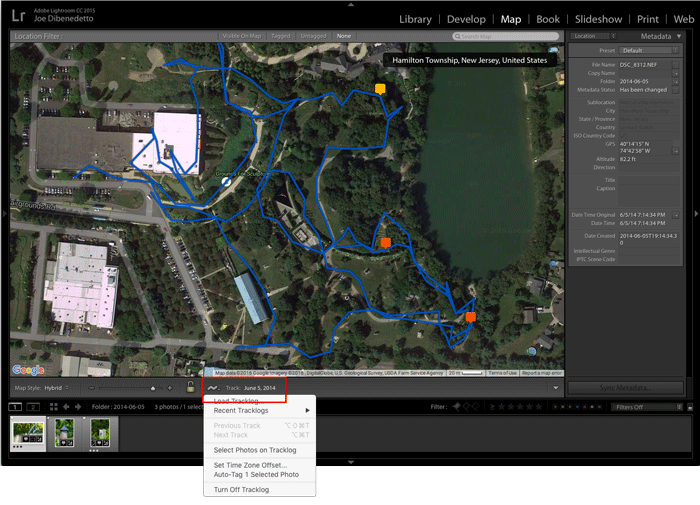Image resolution: width=700 pixels, height=505 pixels.
Task: Choose Set Time Zone Offset menu item
Action: point(260,465)
